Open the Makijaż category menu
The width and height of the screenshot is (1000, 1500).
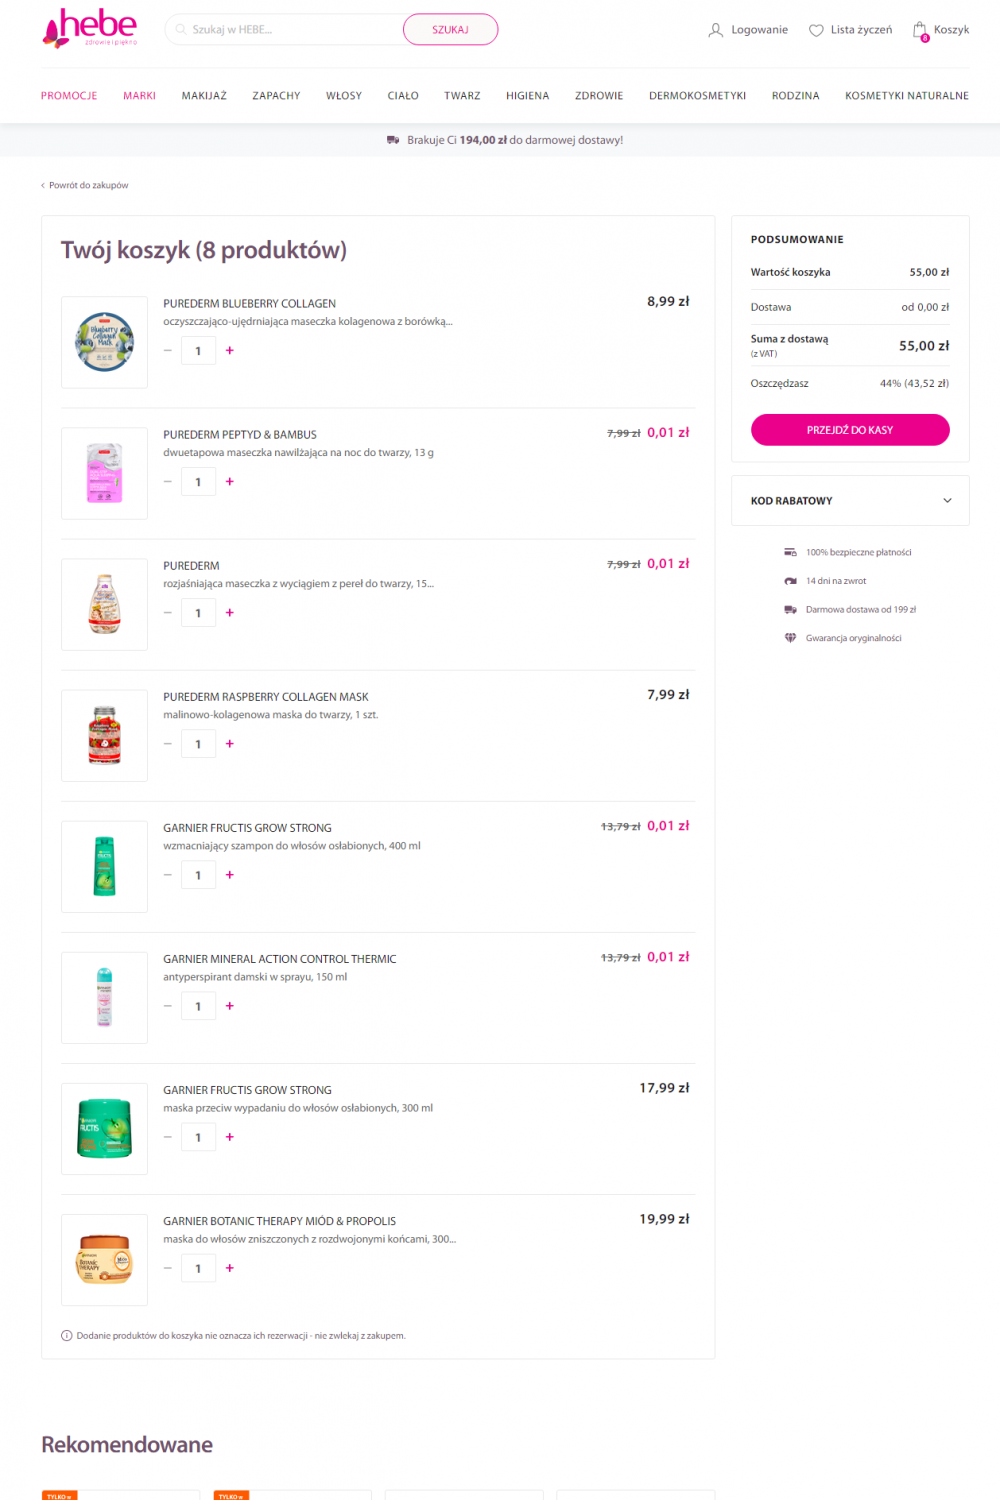204,96
